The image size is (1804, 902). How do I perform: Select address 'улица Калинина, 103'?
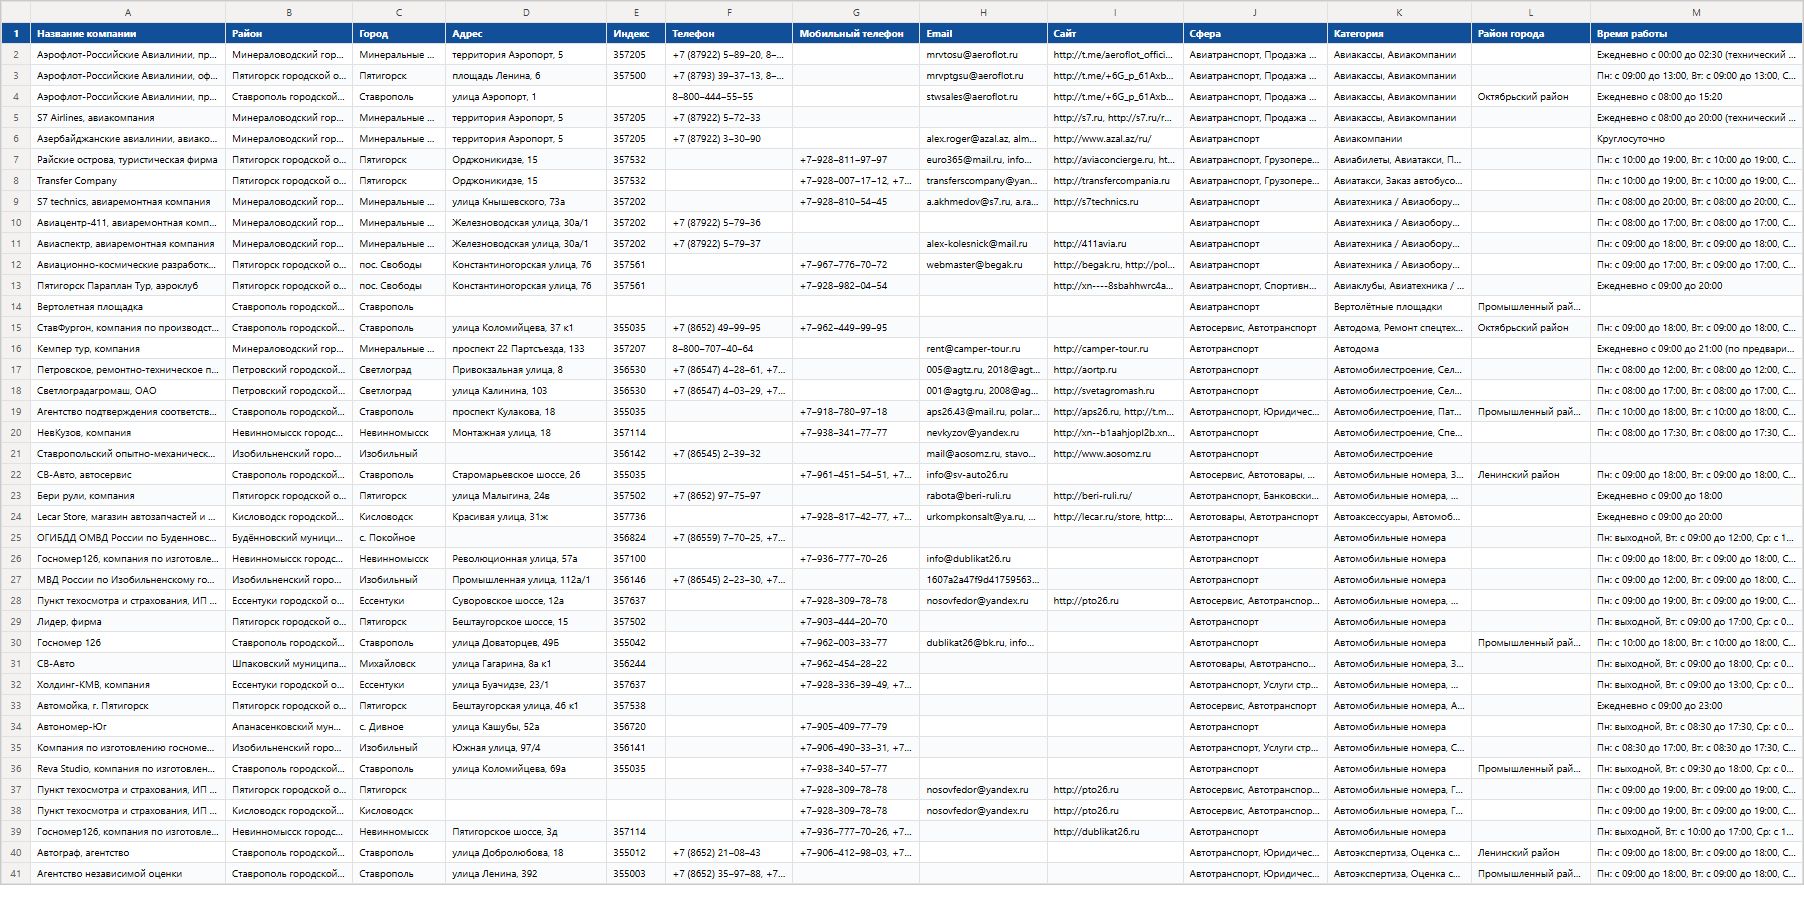pos(526,391)
